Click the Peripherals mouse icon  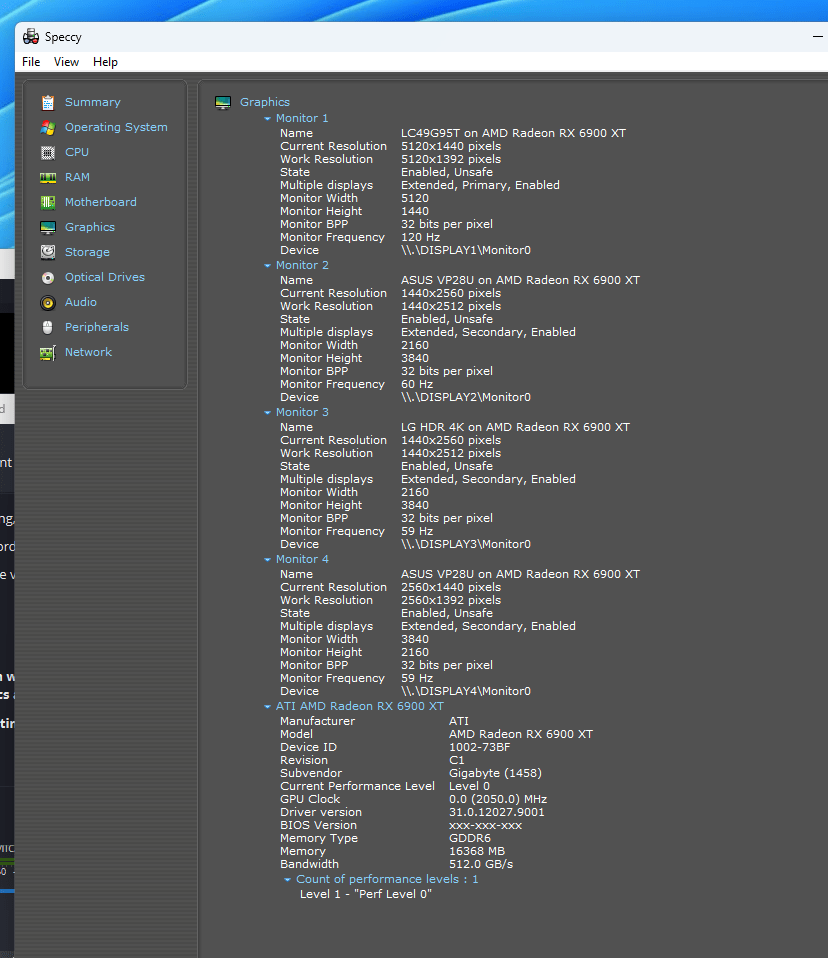click(x=48, y=327)
